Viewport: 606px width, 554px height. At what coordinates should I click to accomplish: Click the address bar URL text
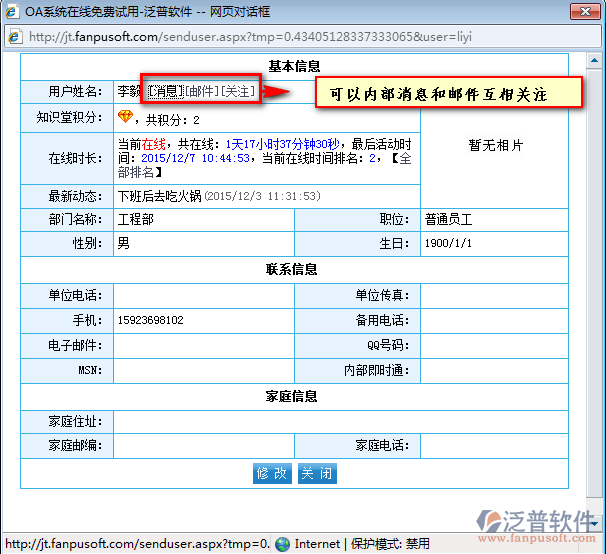click(x=250, y=37)
